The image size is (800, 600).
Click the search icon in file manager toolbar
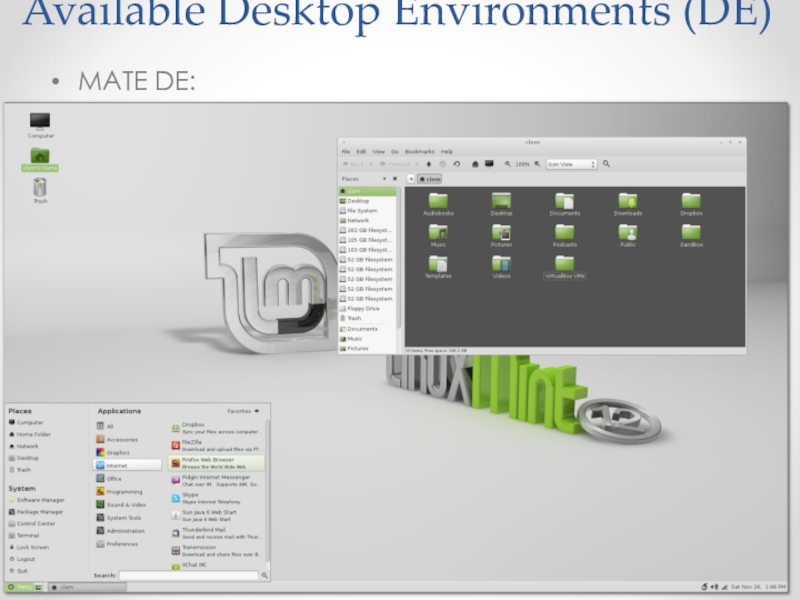coord(606,164)
